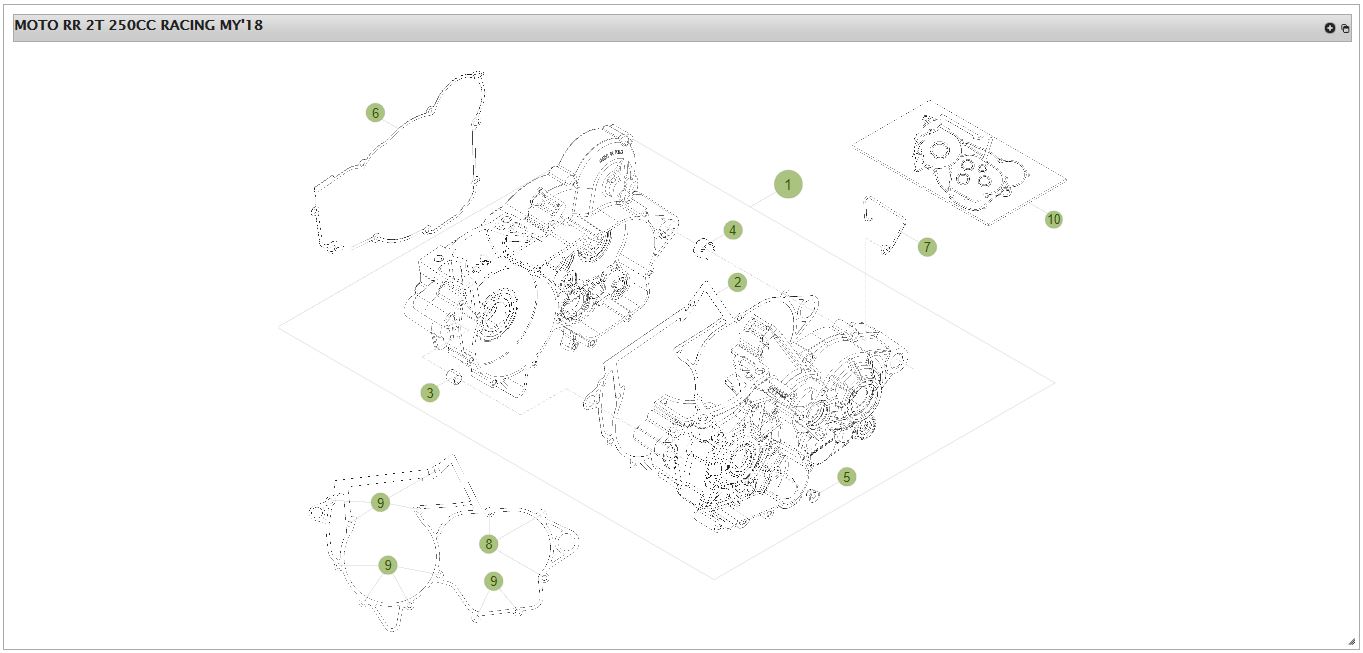
Task: Select part marker 3 below the left crankcase
Action: 430,393
